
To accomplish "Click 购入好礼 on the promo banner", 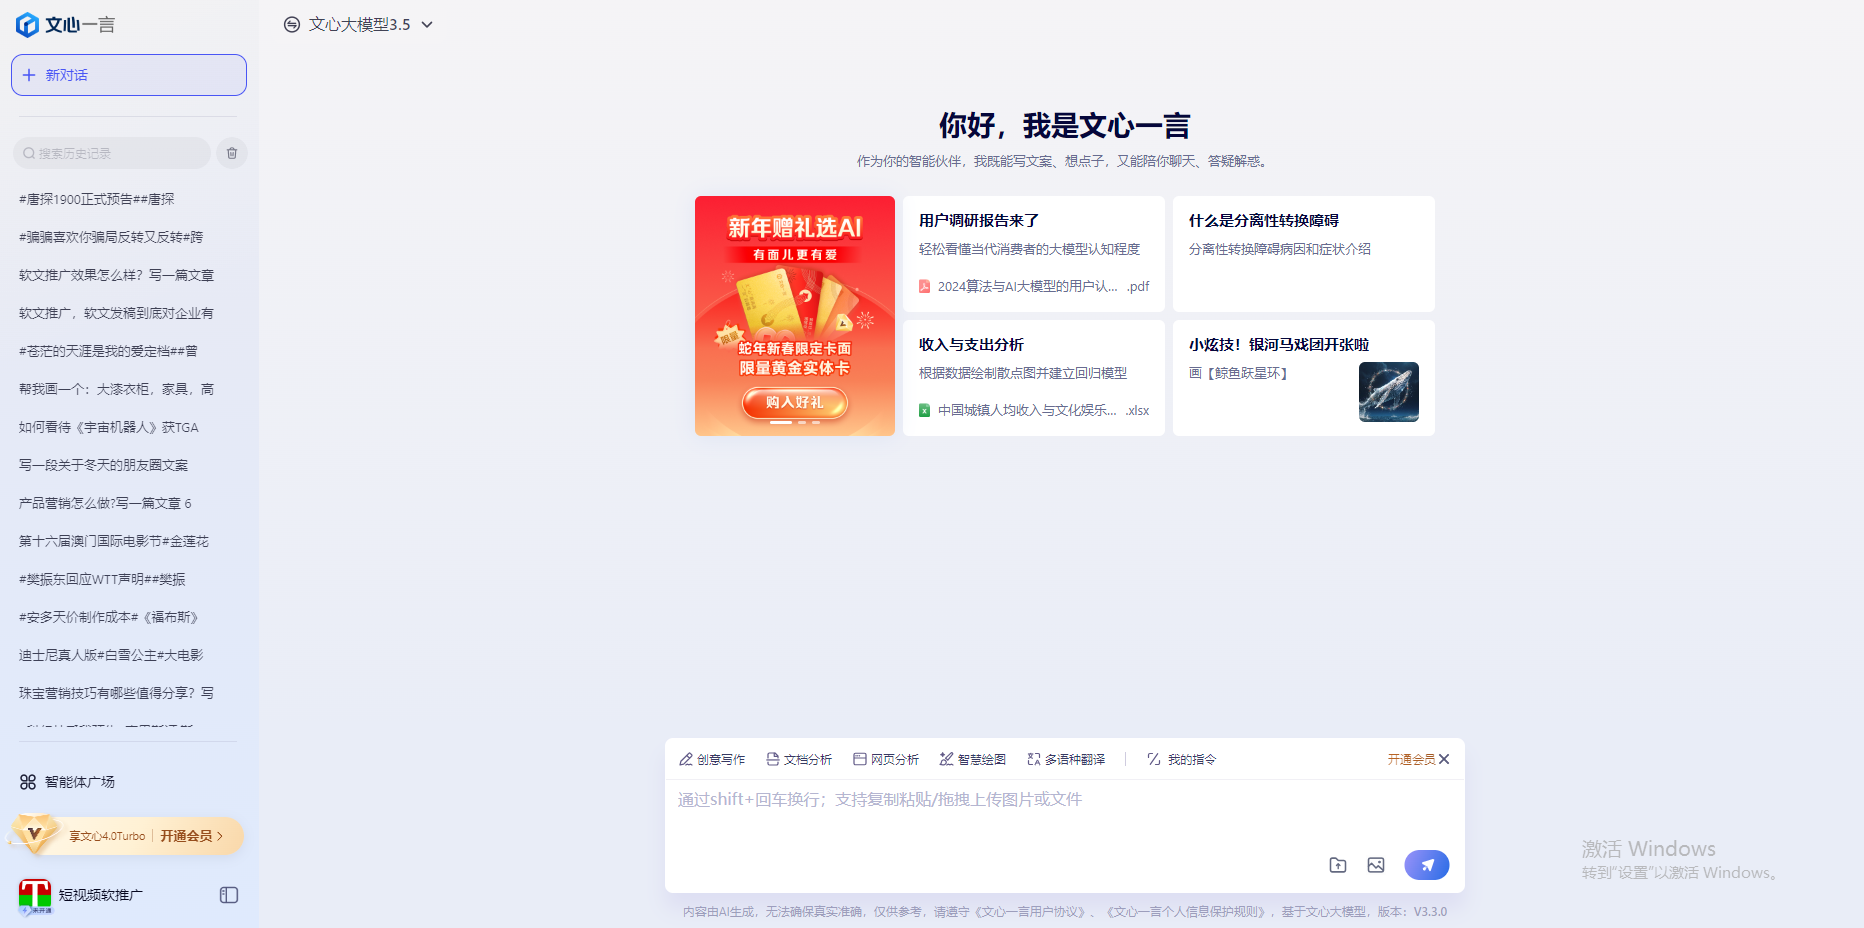I will (795, 402).
